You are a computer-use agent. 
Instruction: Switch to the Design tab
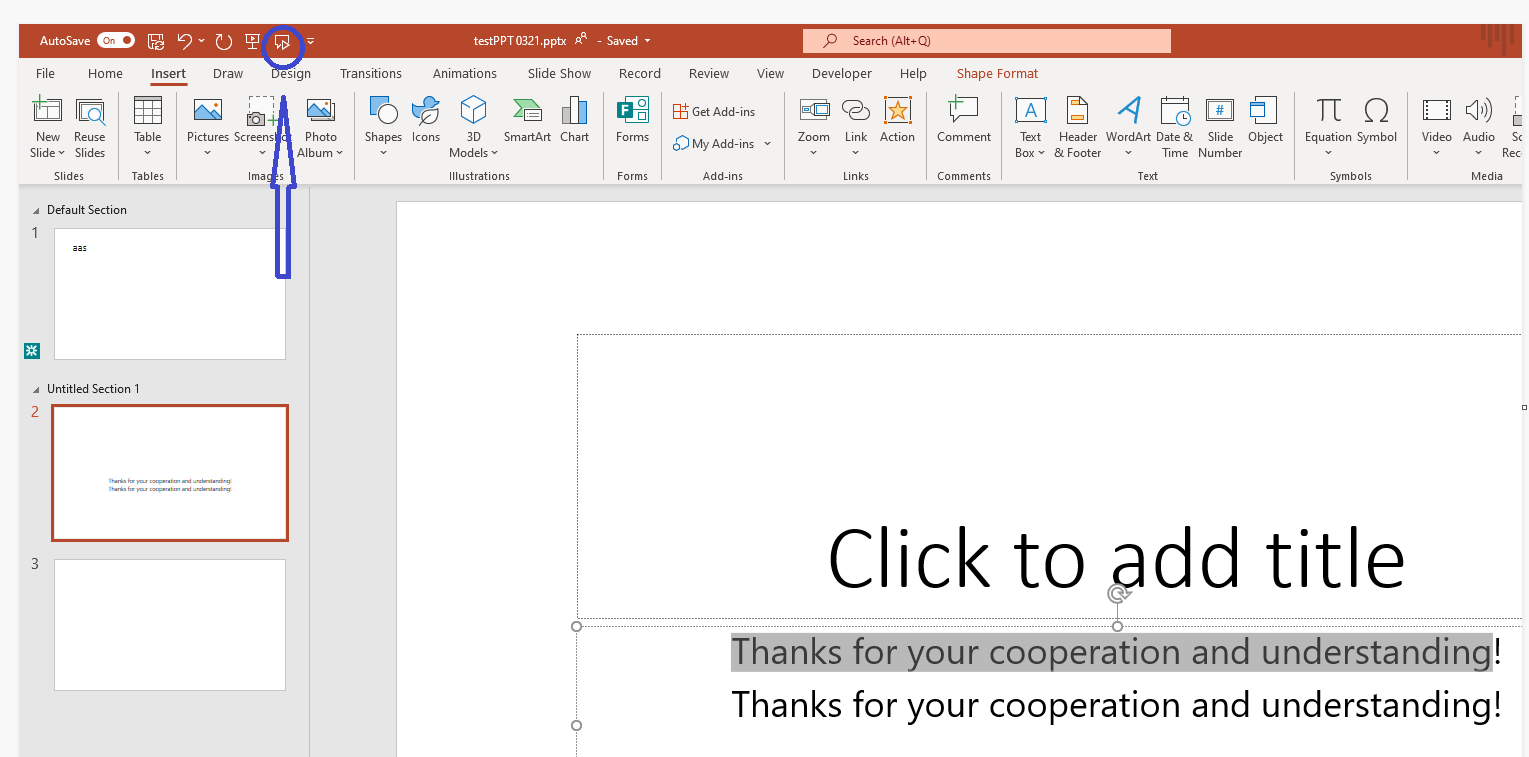click(x=291, y=73)
